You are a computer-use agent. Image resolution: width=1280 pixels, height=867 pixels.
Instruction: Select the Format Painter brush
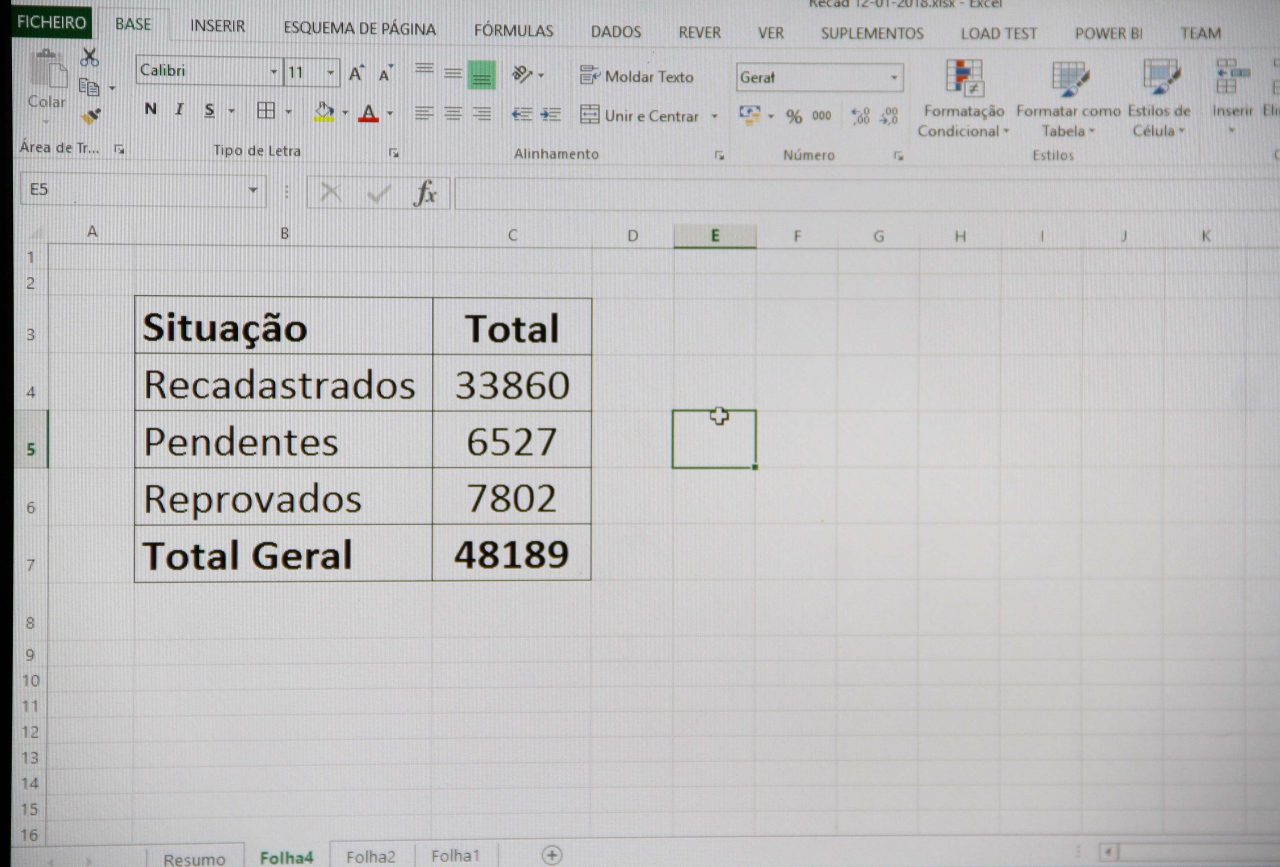click(91, 116)
